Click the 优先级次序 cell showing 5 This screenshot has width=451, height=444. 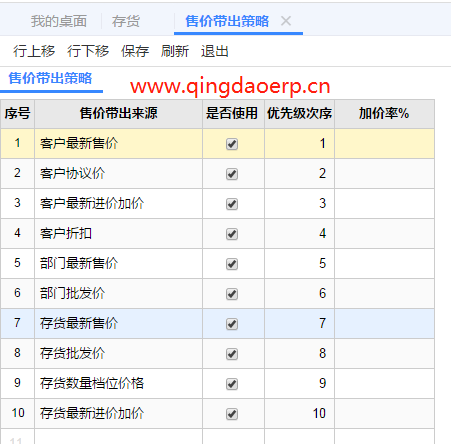pos(299,264)
